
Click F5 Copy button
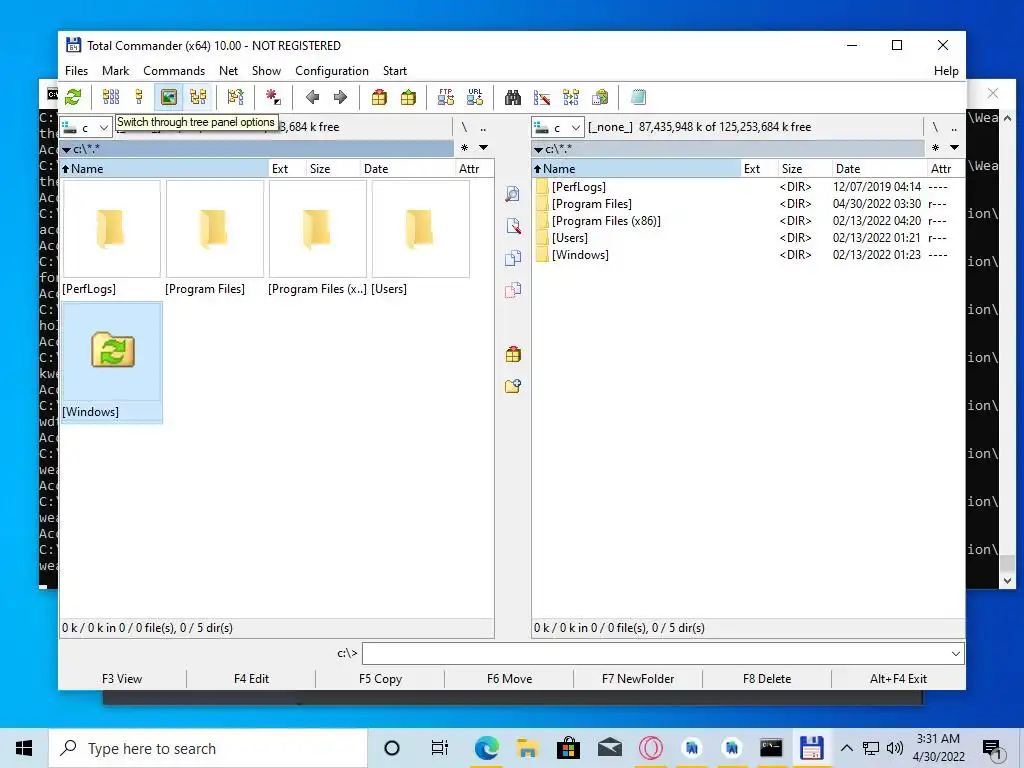coord(380,679)
